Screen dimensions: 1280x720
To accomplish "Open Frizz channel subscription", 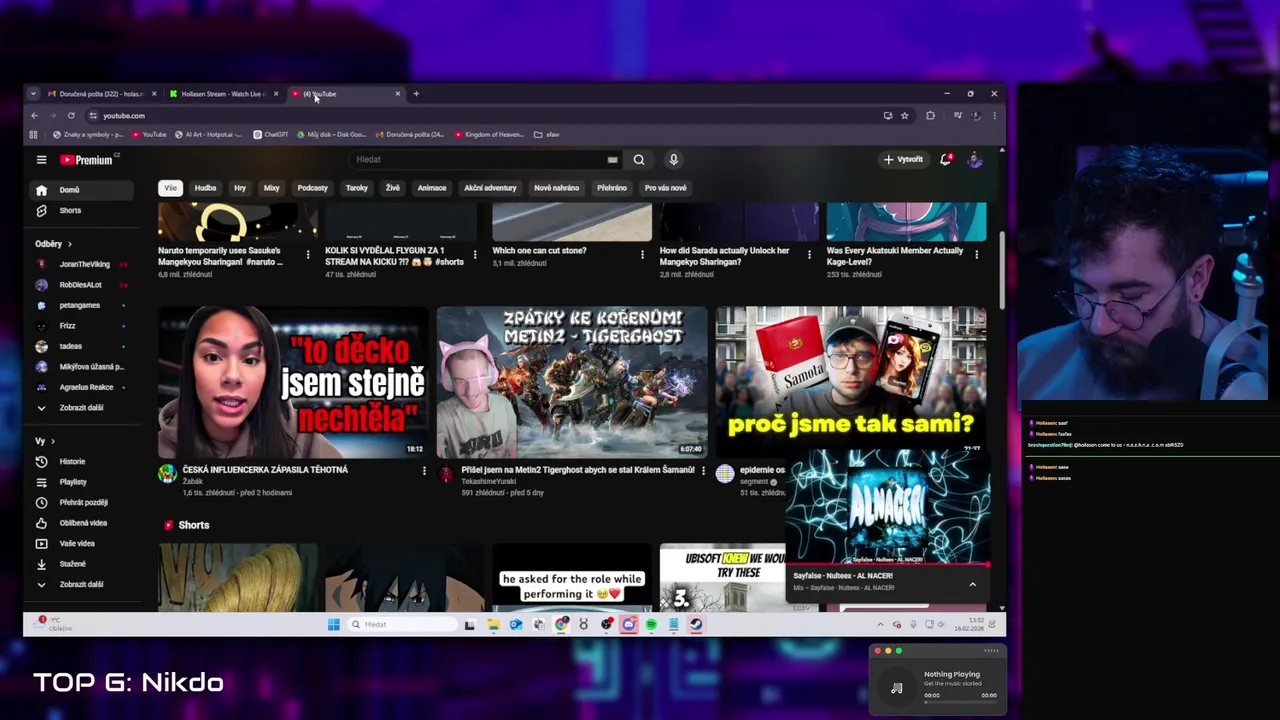I will click(x=83, y=326).
